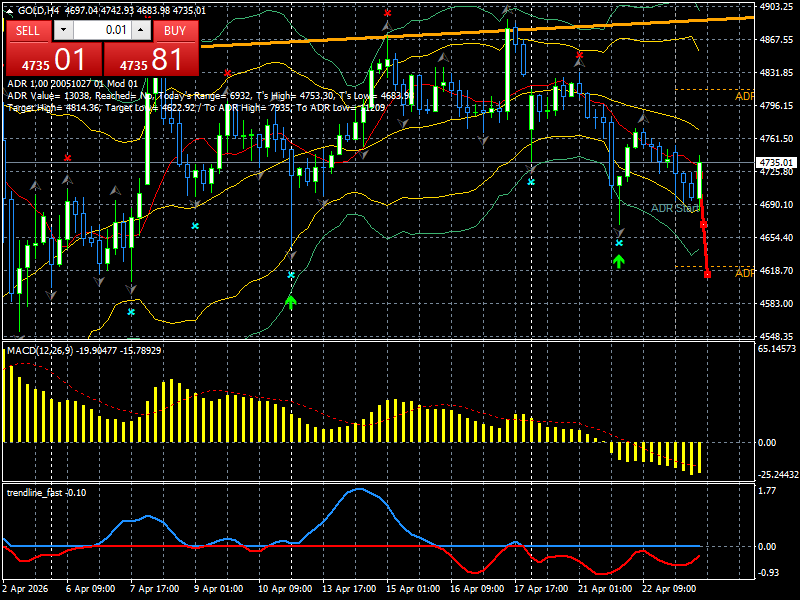The width and height of the screenshot is (800, 600).
Task: Click the SELL button
Action: 28,31
